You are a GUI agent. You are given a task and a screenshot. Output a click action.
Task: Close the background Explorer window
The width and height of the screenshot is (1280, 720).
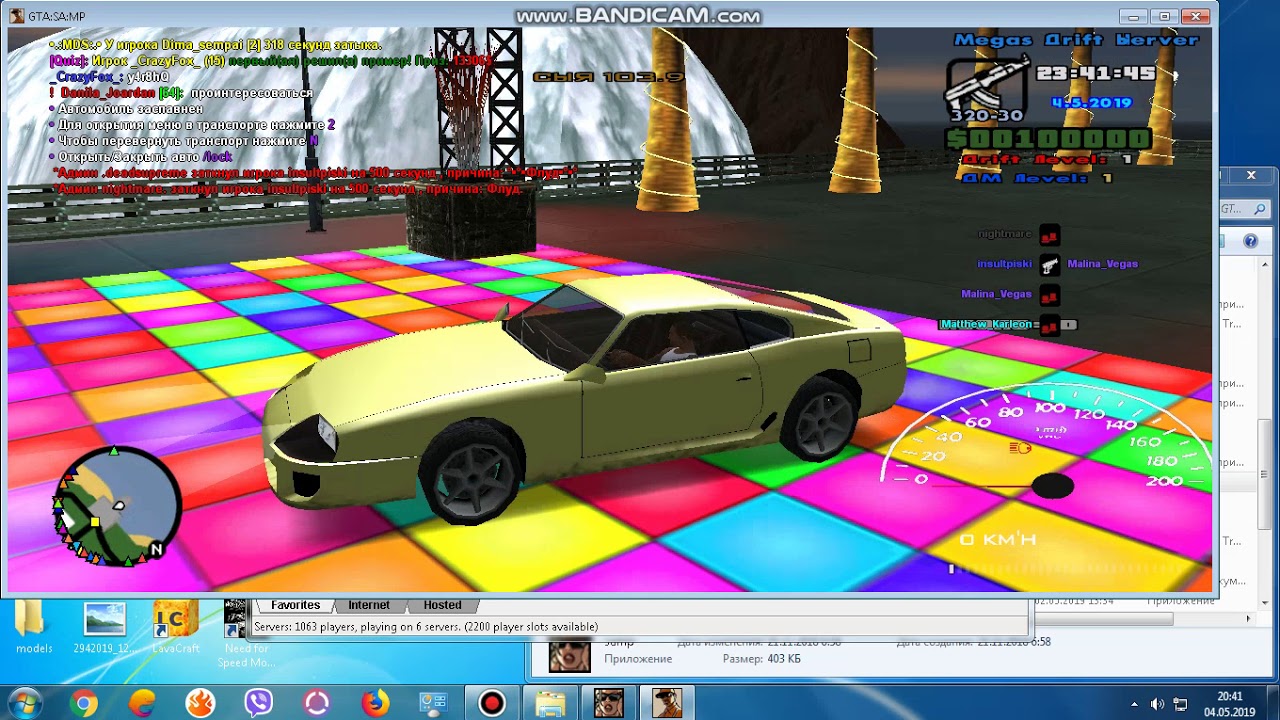coord(1250,175)
